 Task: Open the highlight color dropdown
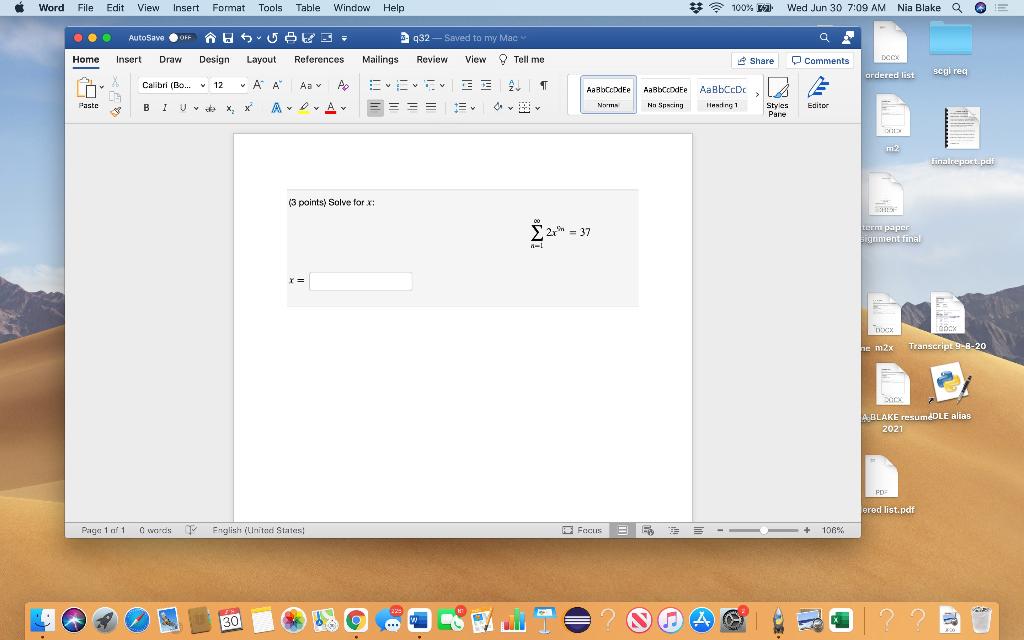(x=315, y=108)
